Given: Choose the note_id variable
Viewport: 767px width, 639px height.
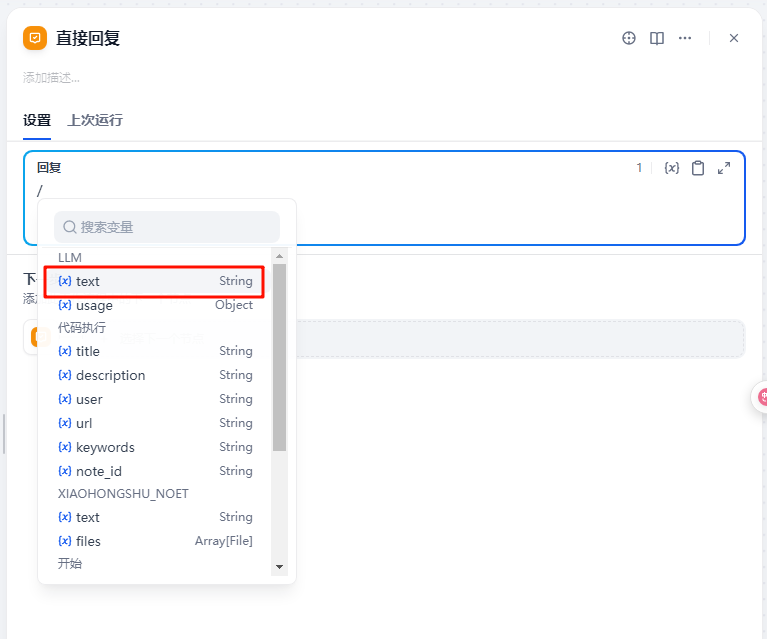Looking at the screenshot, I should (x=155, y=471).
